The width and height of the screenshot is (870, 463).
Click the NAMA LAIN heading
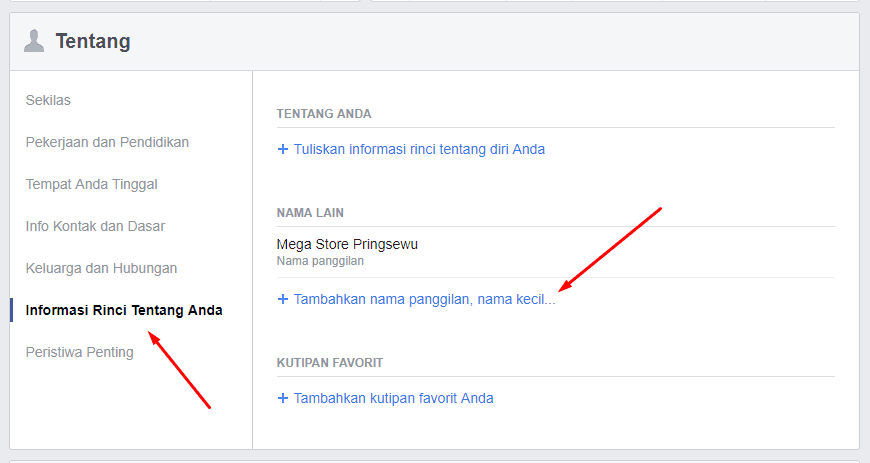[x=310, y=213]
